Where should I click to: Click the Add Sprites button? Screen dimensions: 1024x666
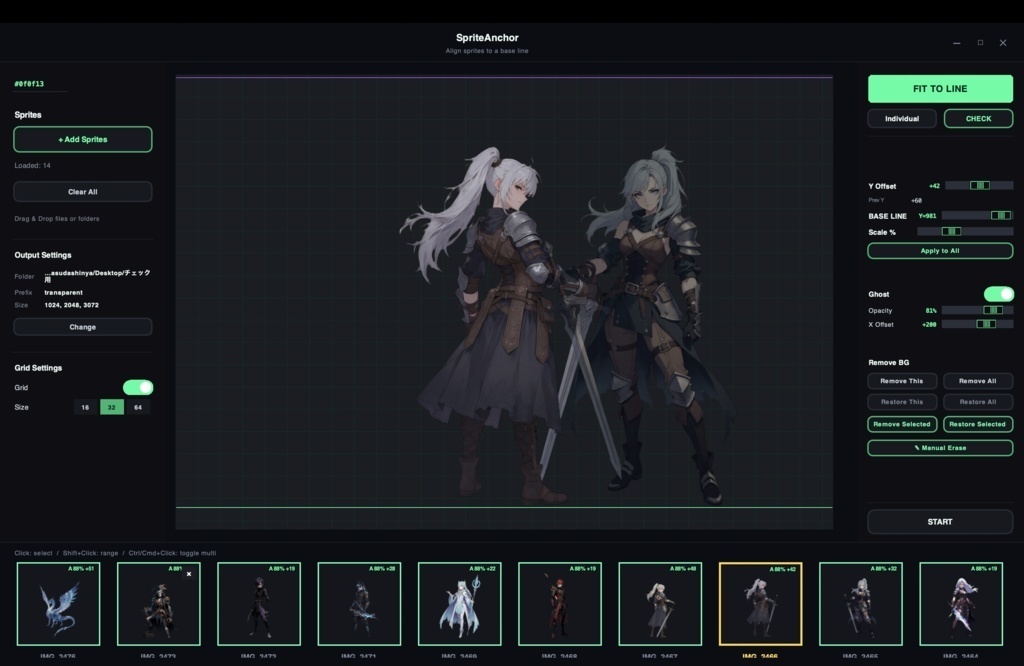(83, 139)
